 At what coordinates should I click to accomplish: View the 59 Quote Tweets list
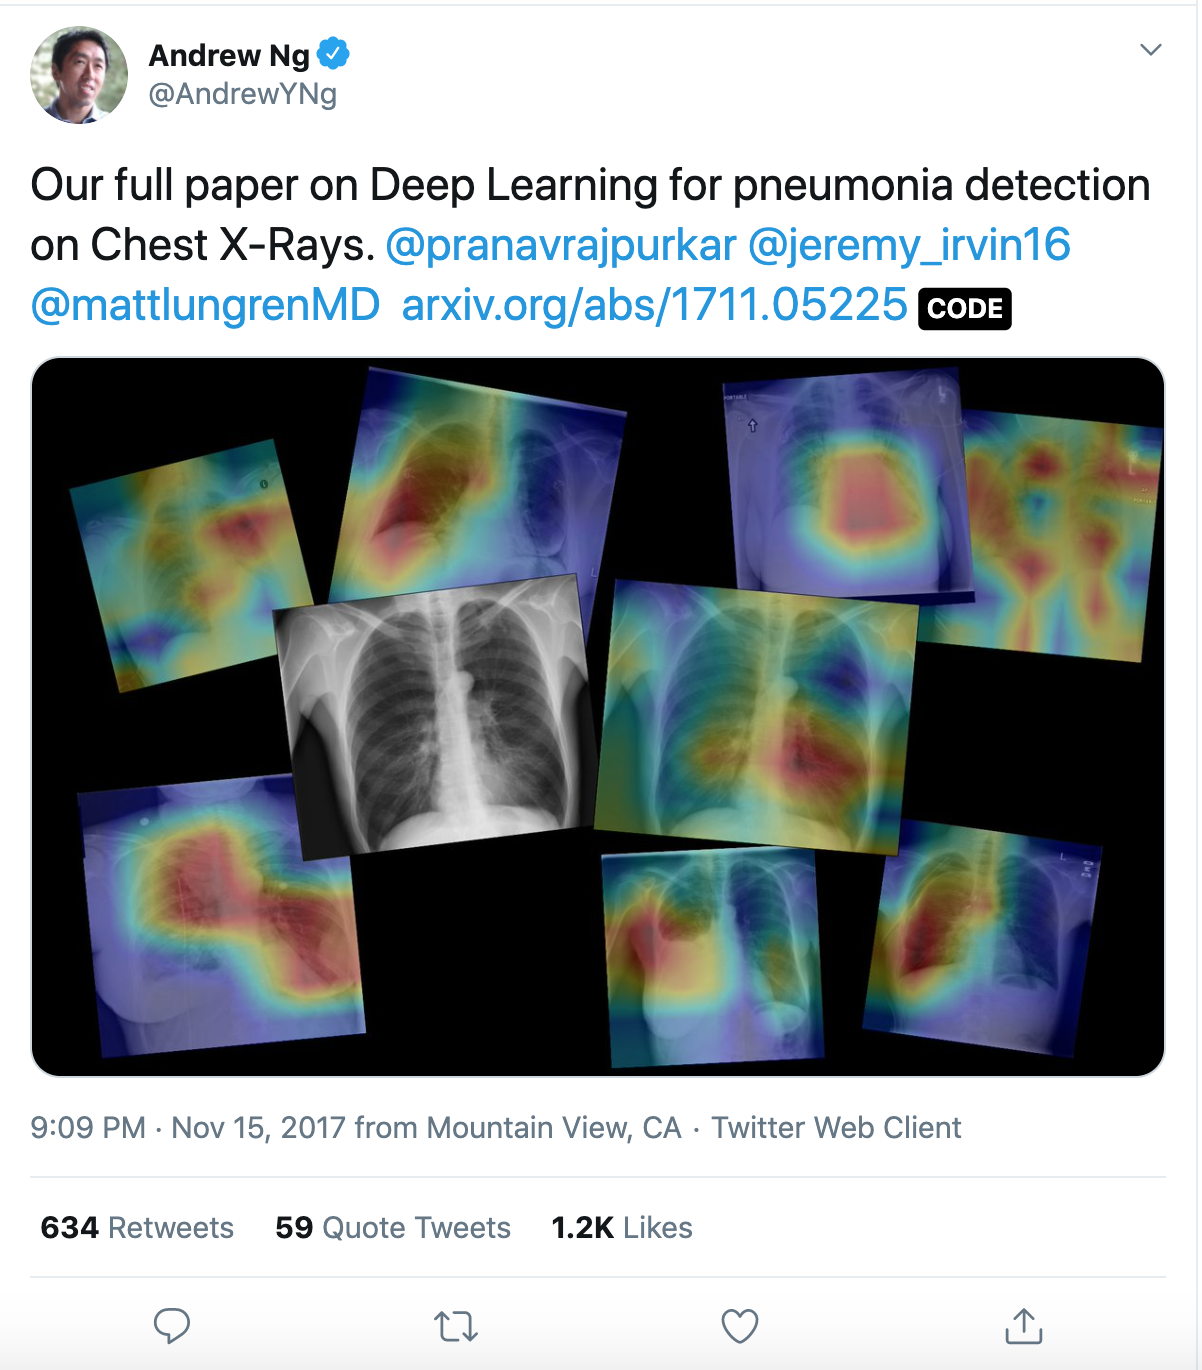pos(393,1227)
